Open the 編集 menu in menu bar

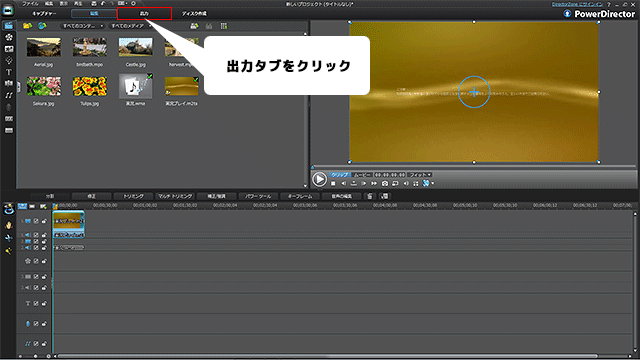click(49, 4)
